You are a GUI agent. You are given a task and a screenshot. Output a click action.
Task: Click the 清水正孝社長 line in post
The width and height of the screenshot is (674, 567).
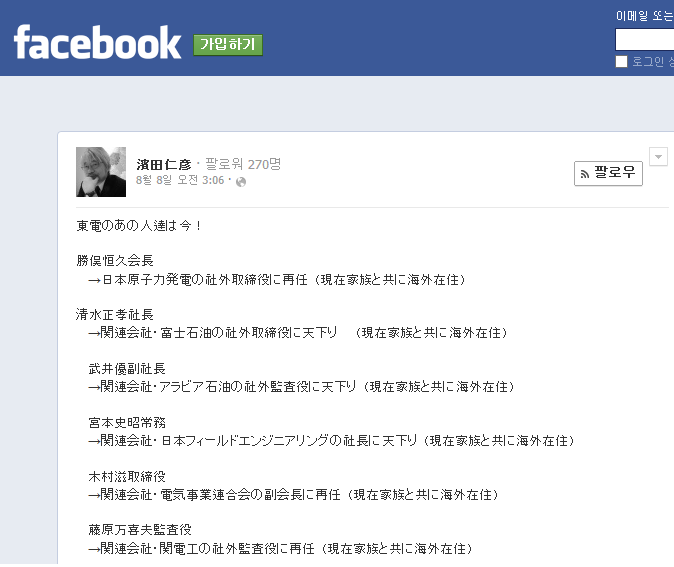[x=114, y=315]
